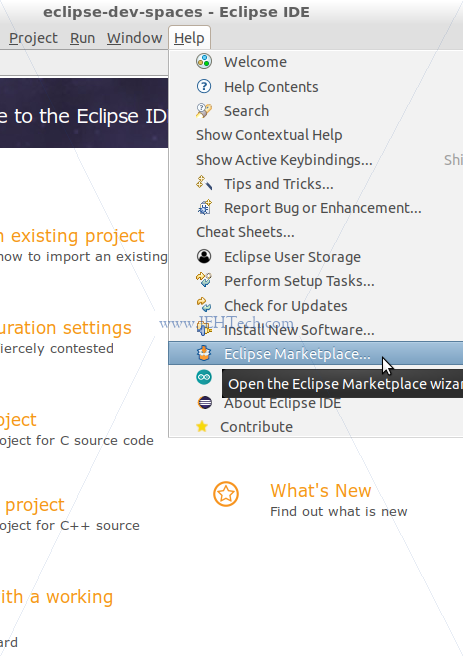Click 'Find out what is new' text
This screenshot has height=656, width=463.
[338, 511]
